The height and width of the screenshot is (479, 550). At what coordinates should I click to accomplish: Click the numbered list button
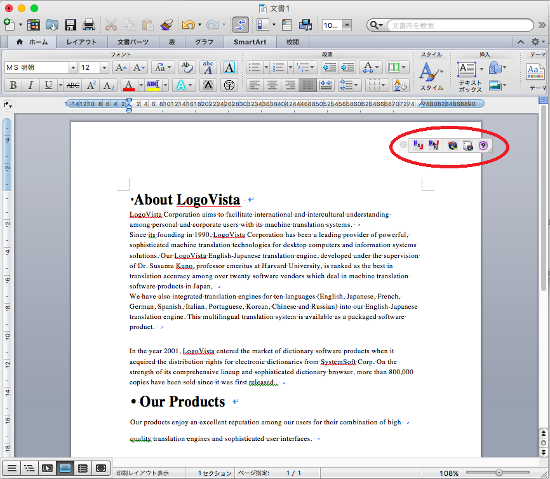[279, 67]
